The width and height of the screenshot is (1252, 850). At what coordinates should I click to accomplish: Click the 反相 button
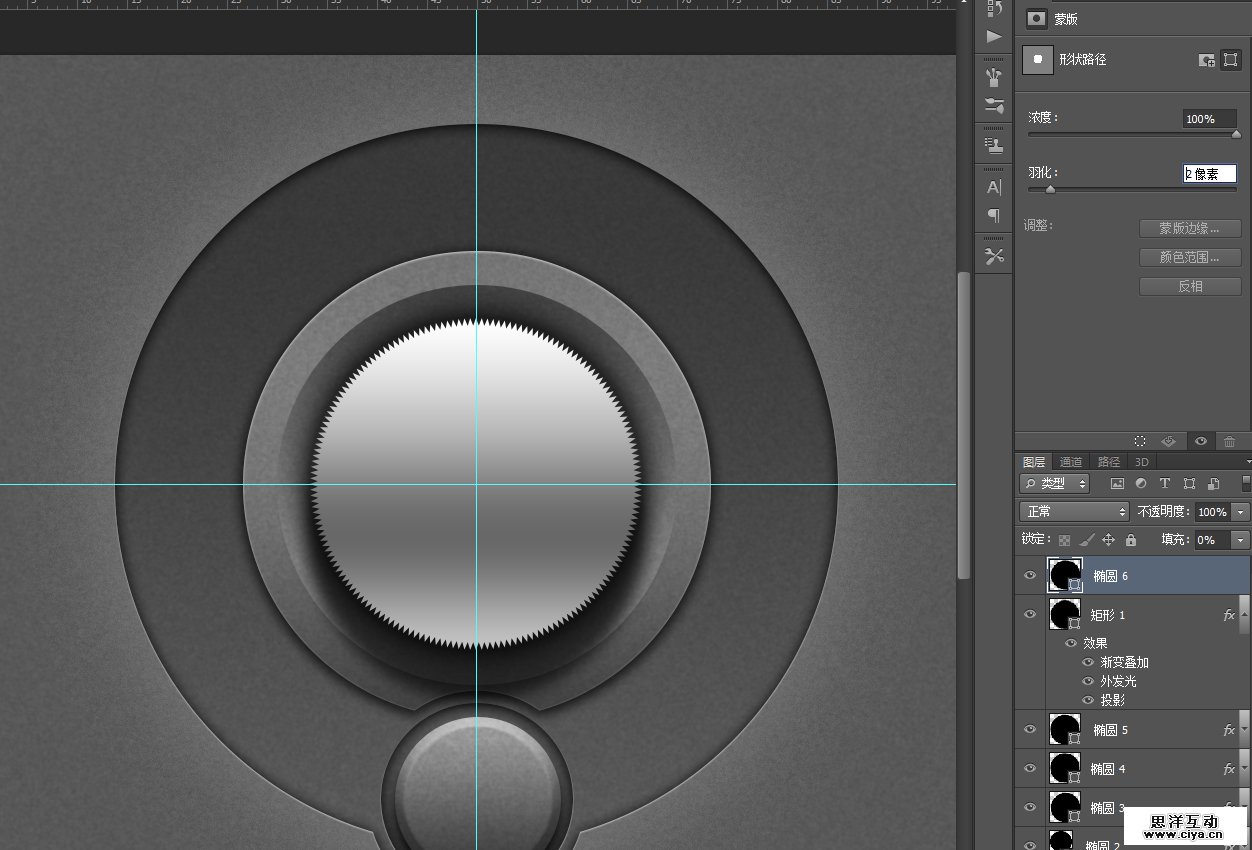coord(1190,286)
